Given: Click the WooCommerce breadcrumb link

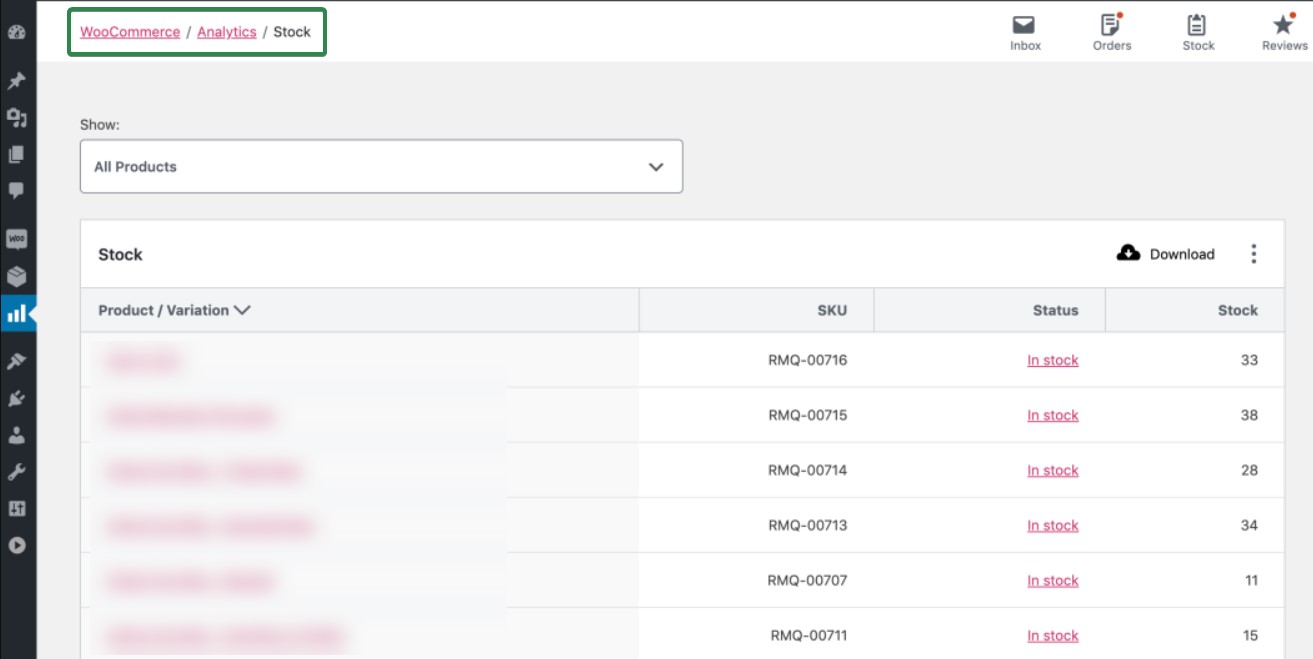Looking at the screenshot, I should click(128, 31).
